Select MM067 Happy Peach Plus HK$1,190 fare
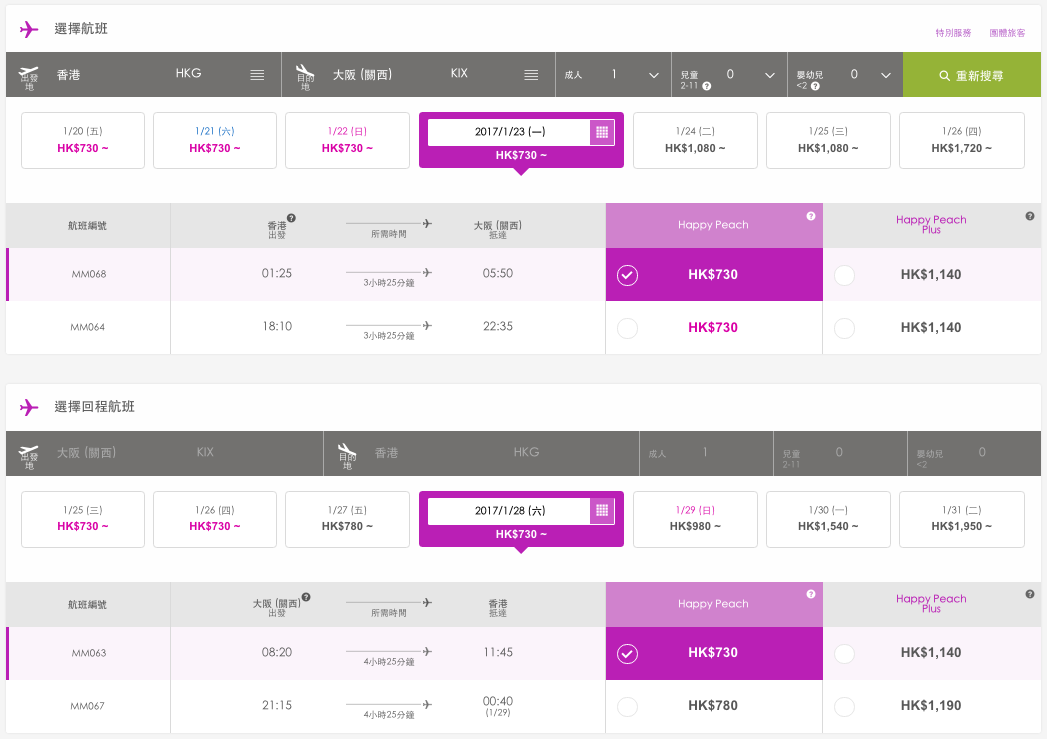The width and height of the screenshot is (1047, 739). 931,706
